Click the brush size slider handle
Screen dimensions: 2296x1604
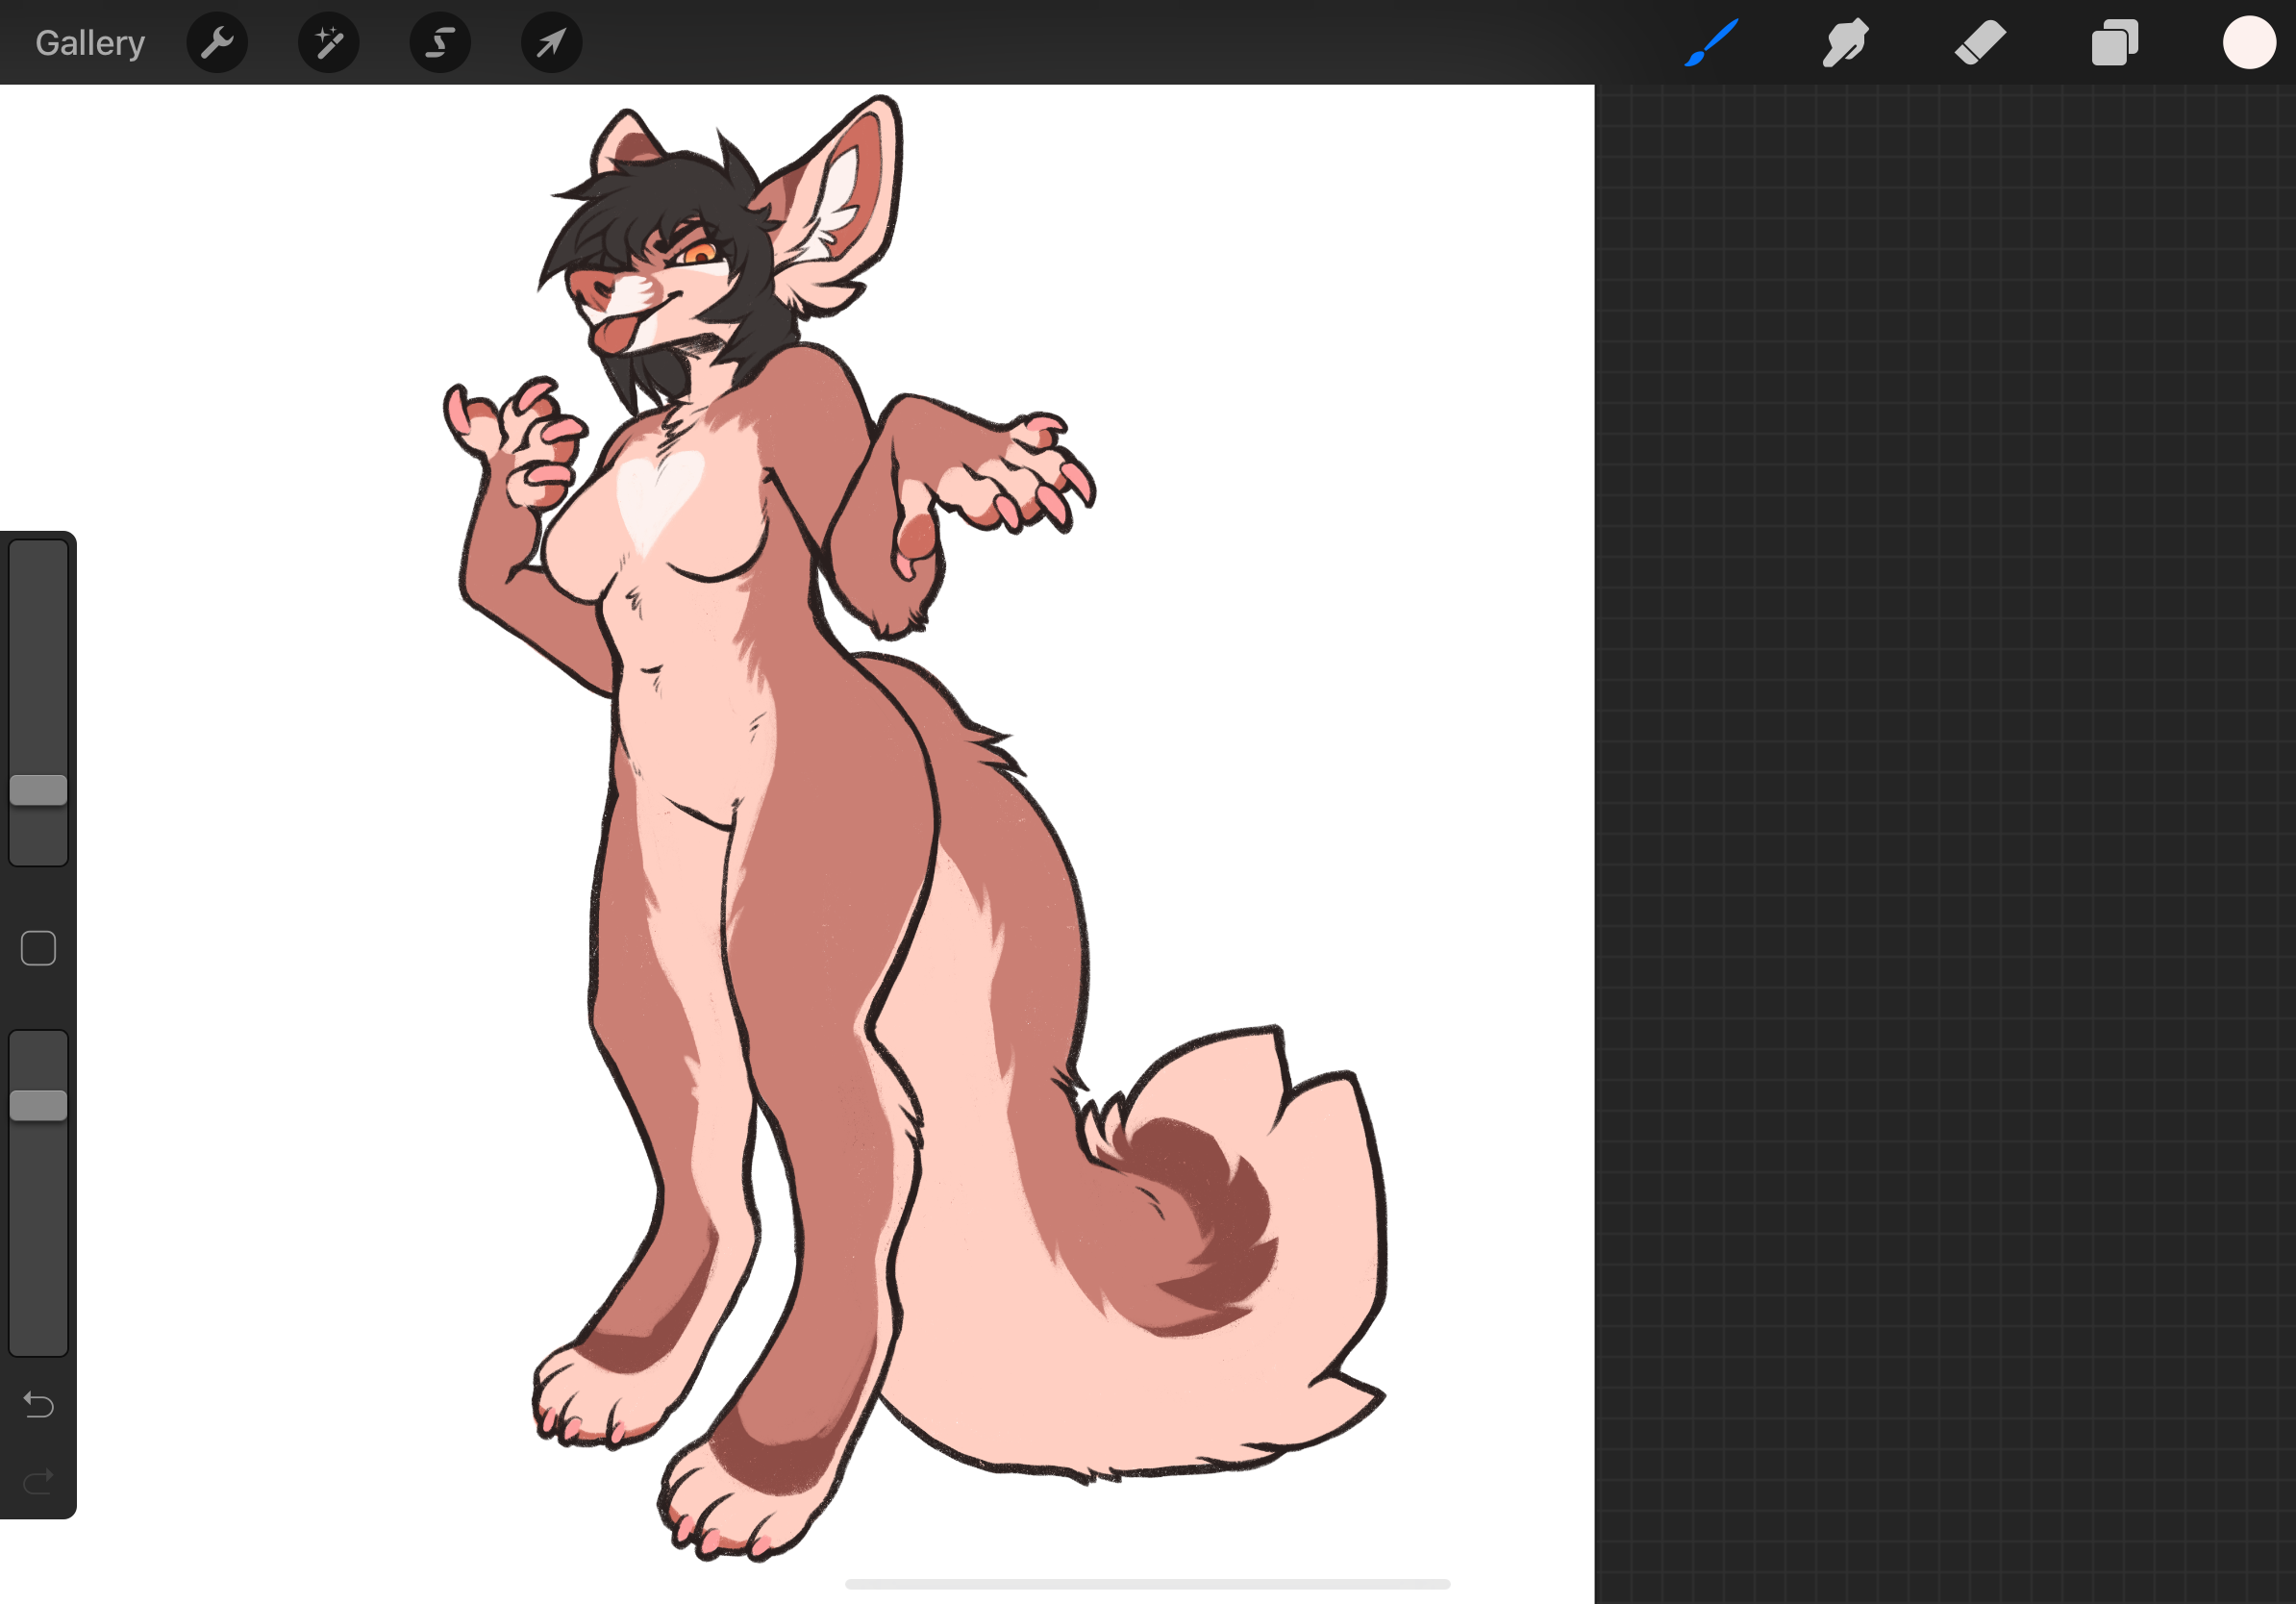pos(38,790)
